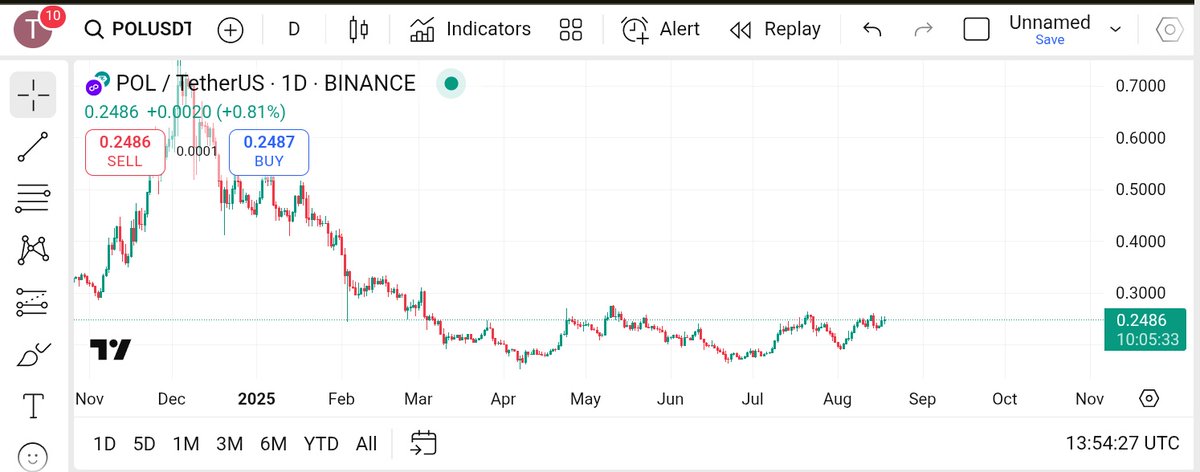
Task: Add a symbol with the plus circle icon
Action: [x=231, y=30]
